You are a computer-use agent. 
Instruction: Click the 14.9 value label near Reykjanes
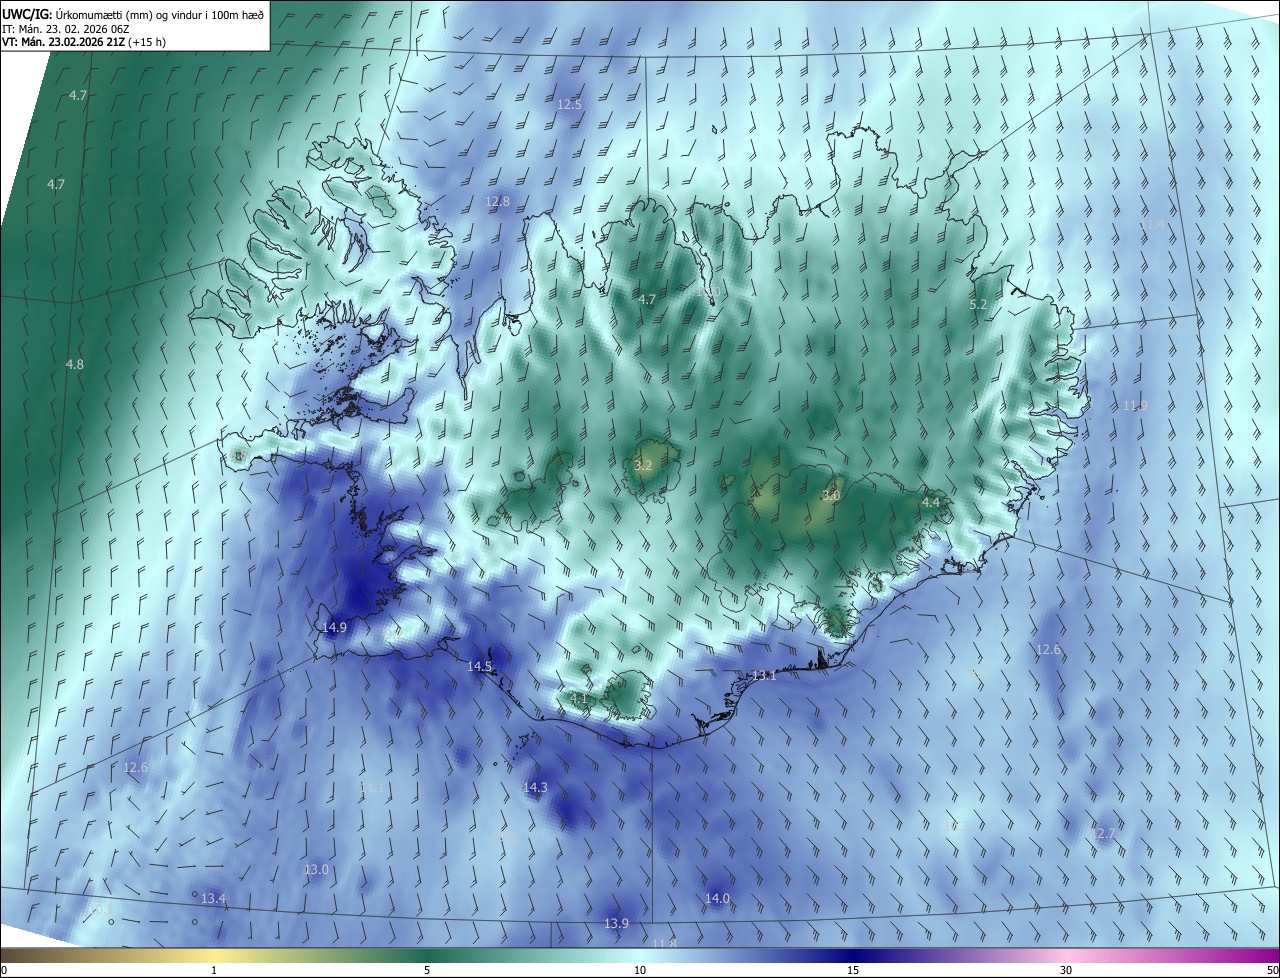[335, 627]
